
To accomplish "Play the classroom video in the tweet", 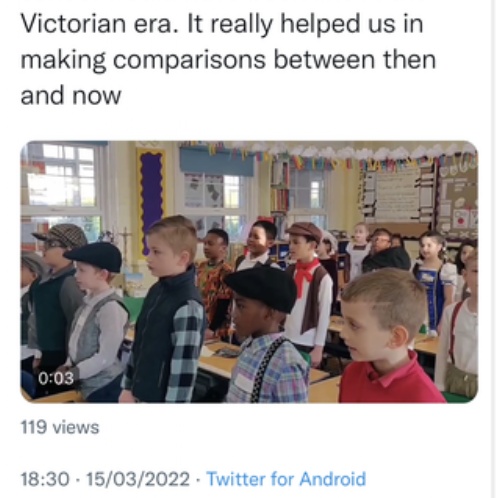I will click(x=249, y=272).
